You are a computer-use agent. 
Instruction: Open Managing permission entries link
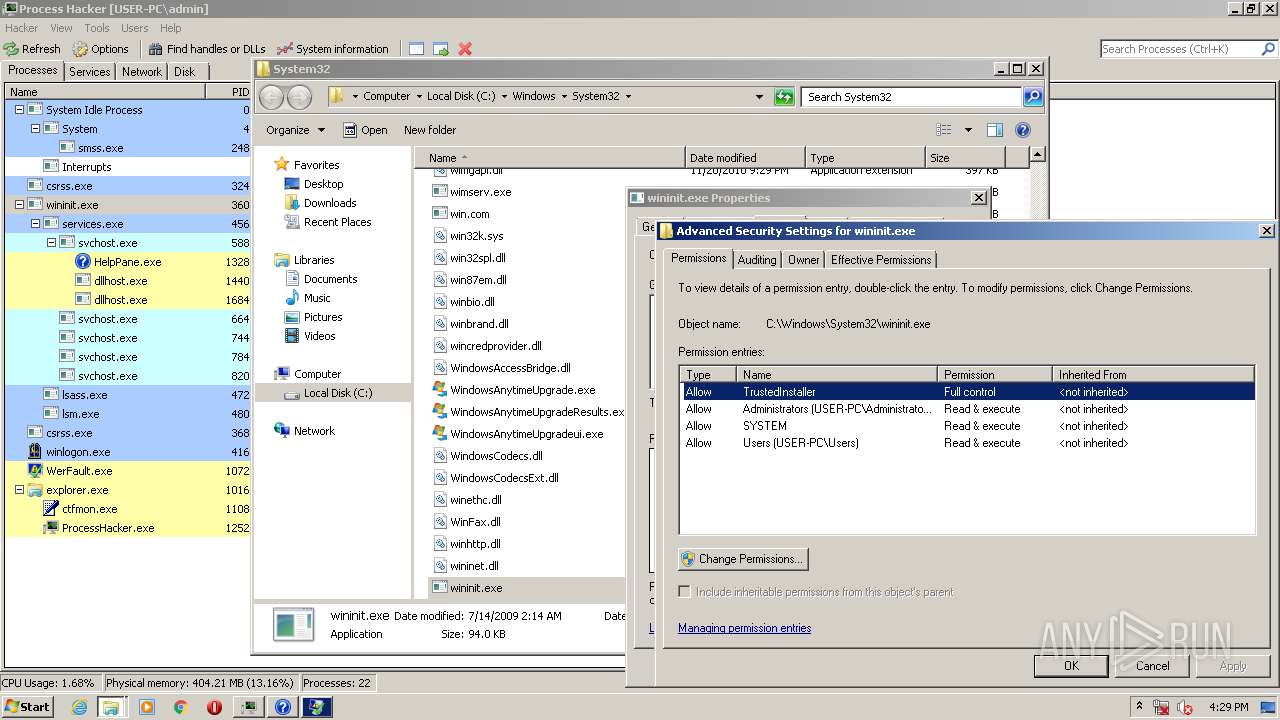(x=744, y=628)
